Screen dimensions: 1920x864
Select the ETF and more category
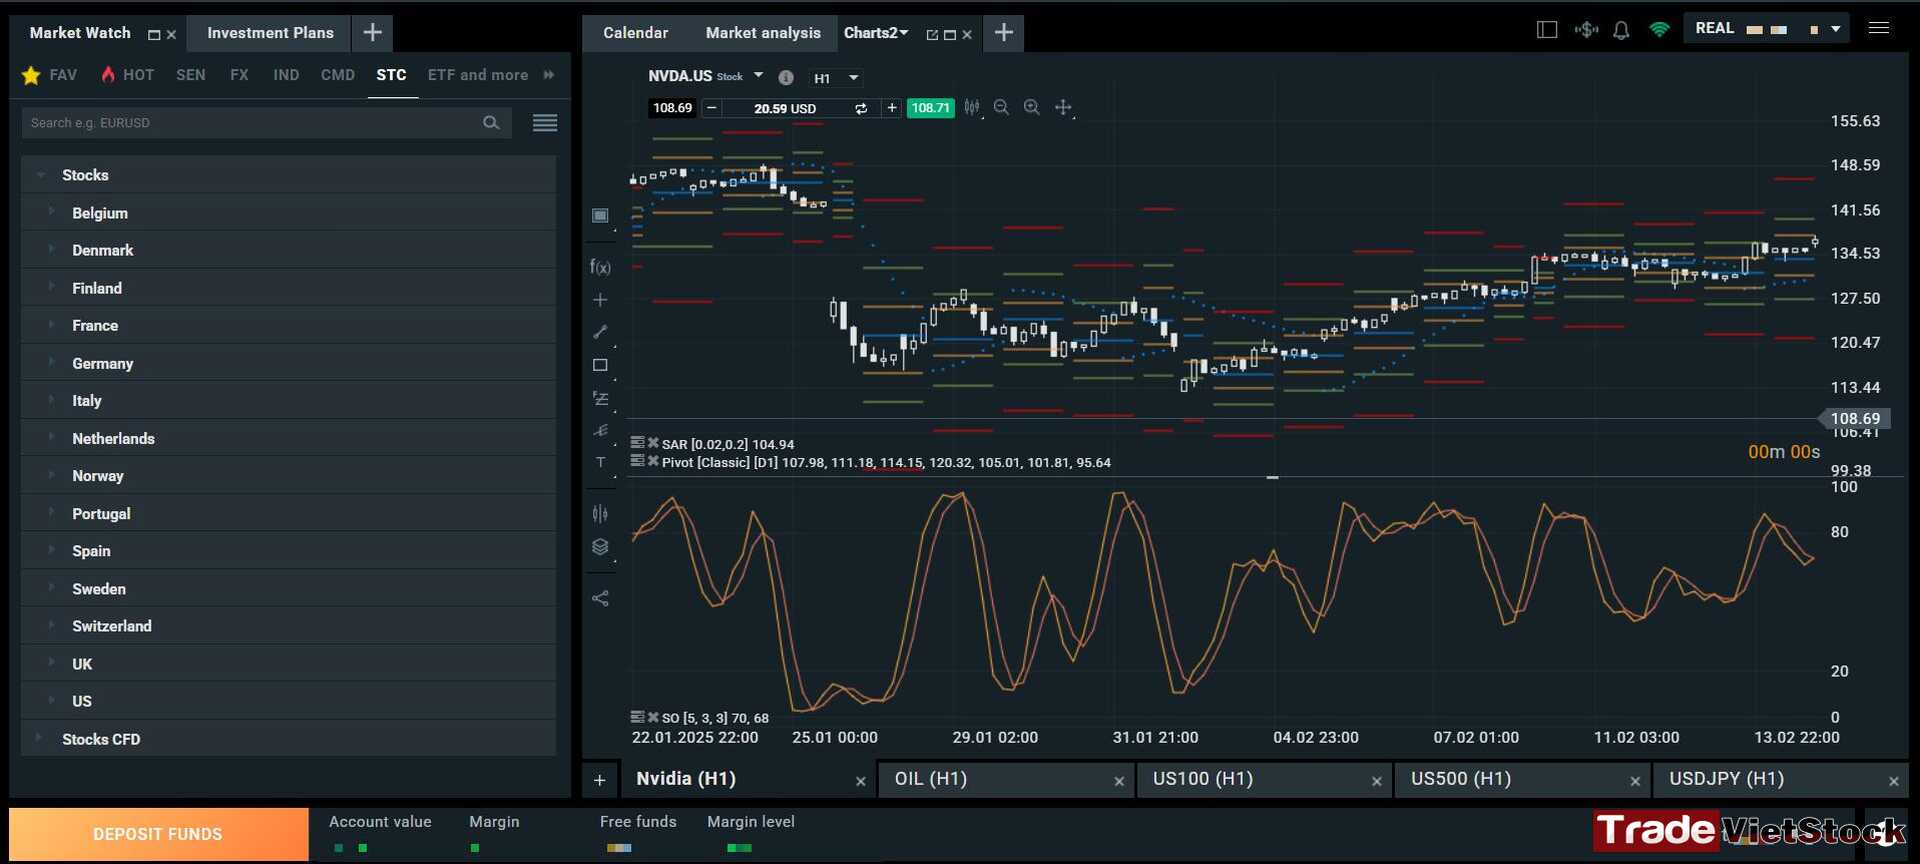point(478,75)
